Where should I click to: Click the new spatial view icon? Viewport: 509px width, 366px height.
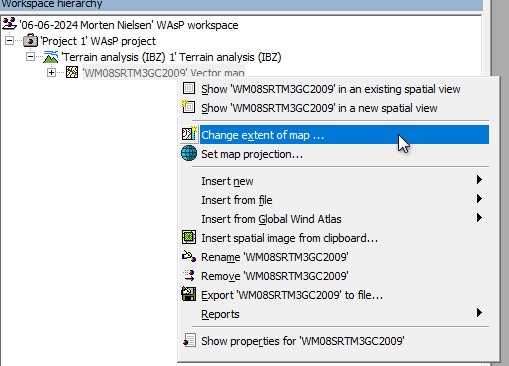[189, 107]
